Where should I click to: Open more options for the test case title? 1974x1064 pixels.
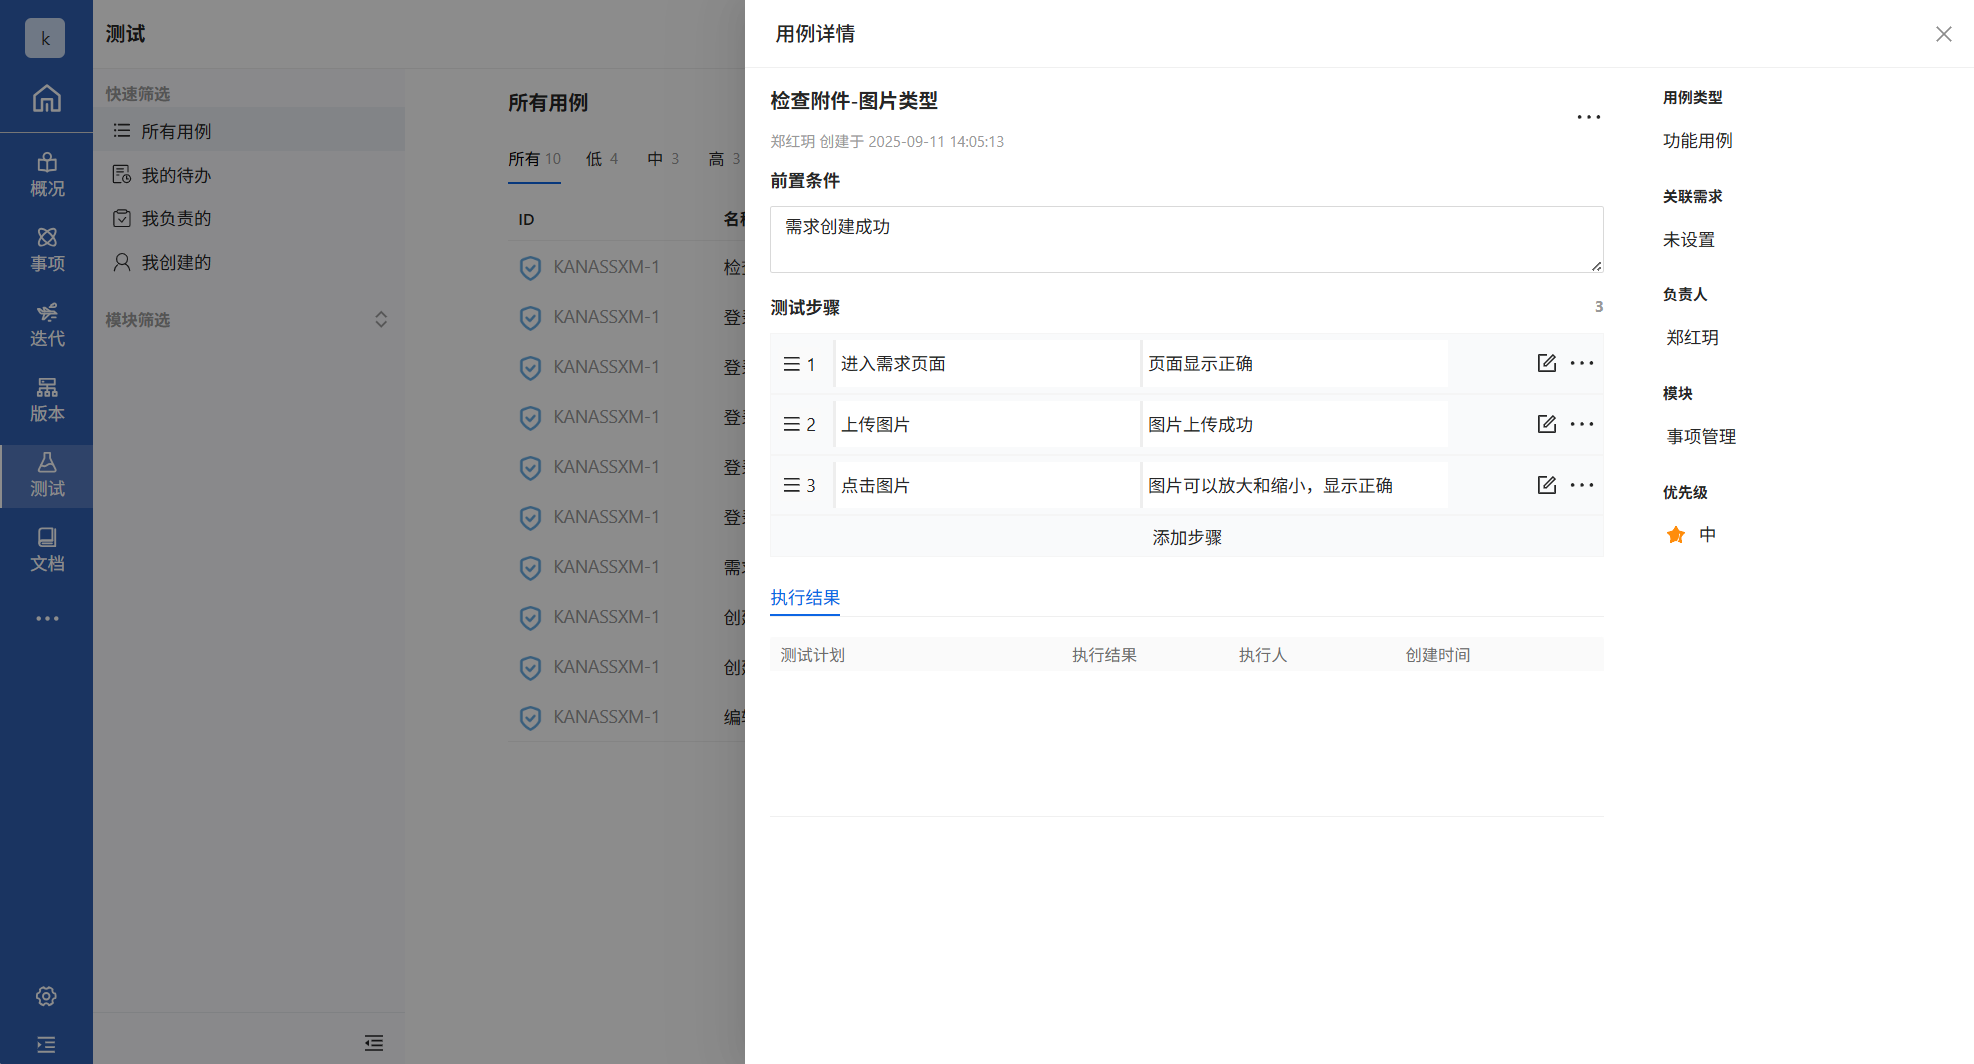(1589, 117)
